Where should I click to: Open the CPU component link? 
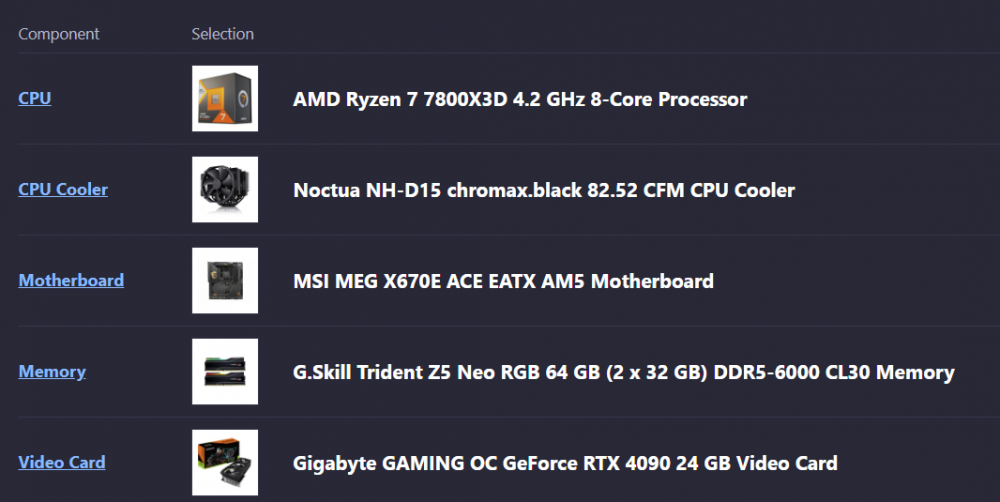[x=35, y=98]
